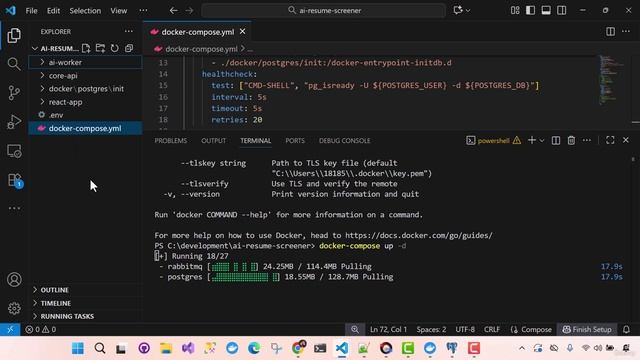Expand the RUNNING TASKS section

click(85, 316)
